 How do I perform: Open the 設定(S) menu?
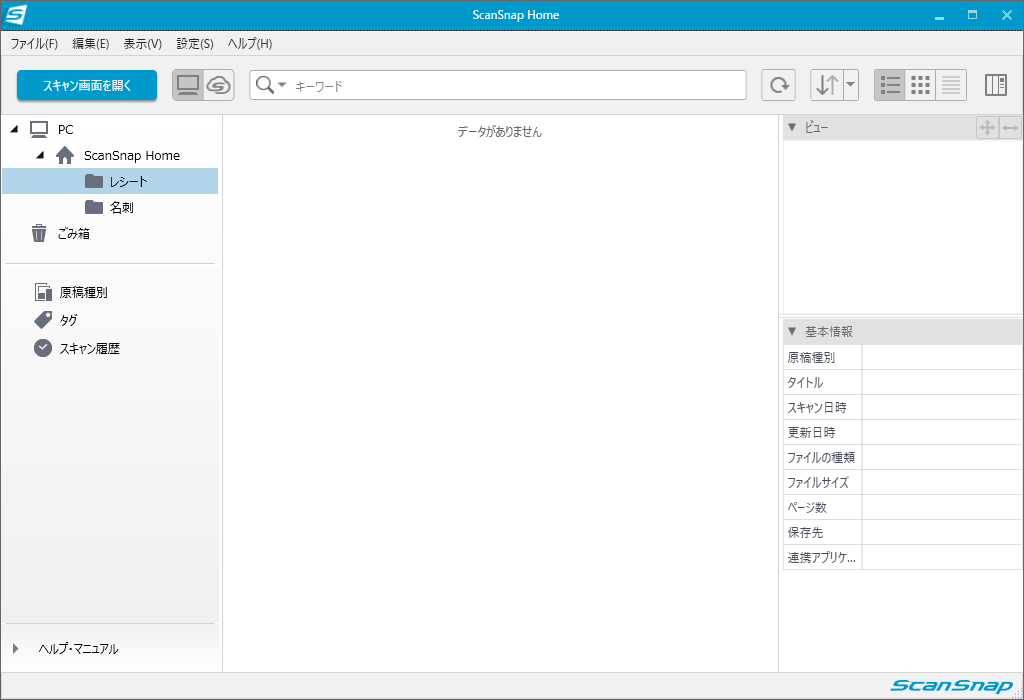tap(195, 44)
